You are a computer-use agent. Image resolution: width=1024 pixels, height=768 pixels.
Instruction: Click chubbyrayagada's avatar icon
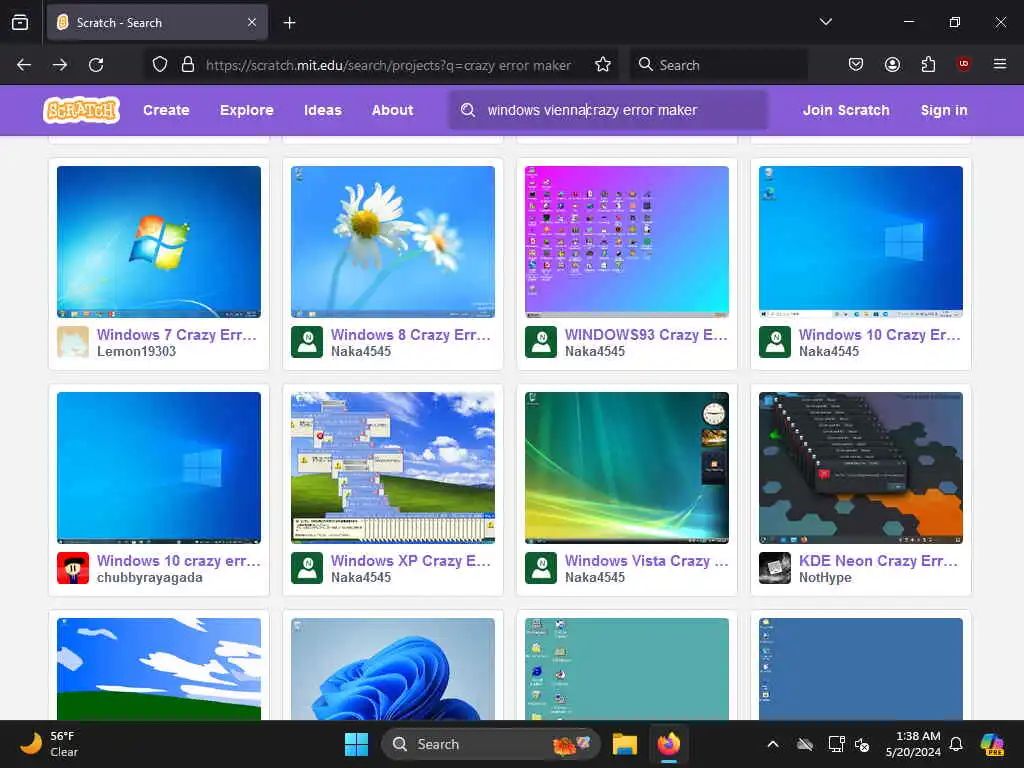point(73,568)
